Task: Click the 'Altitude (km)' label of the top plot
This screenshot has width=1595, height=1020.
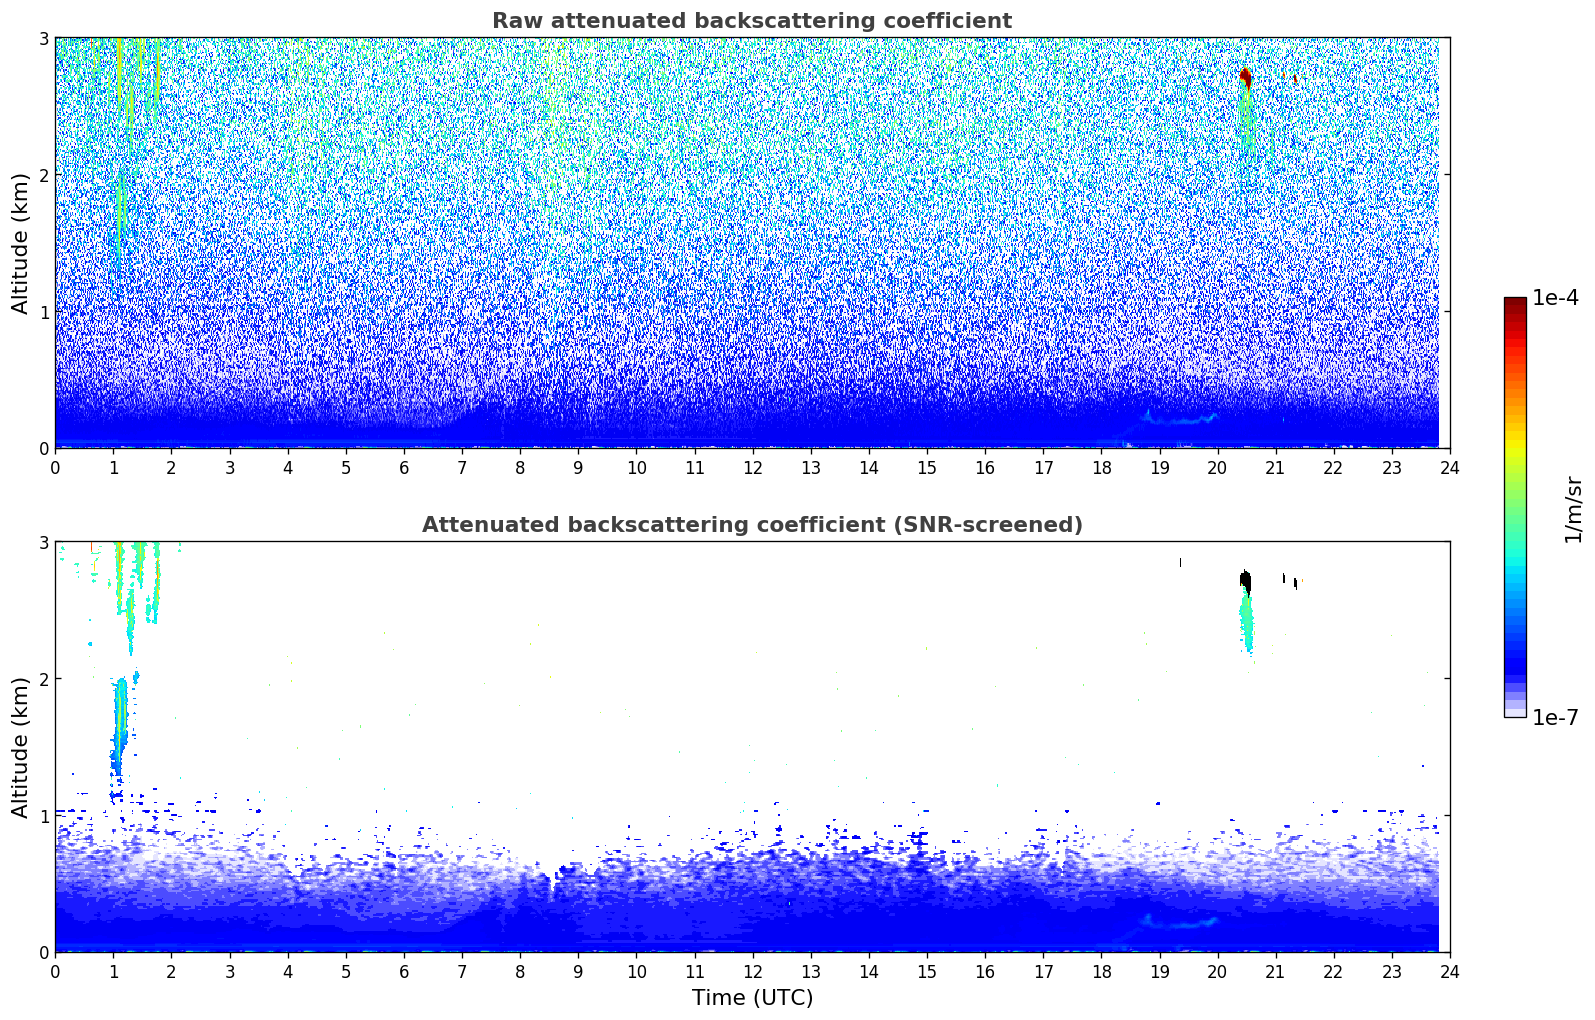Action: pos(21,243)
